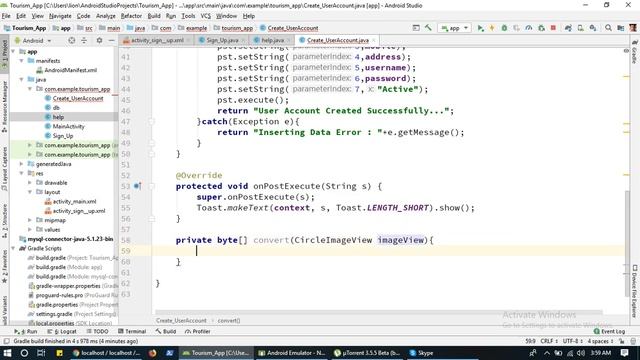Screen dimensions: 640x360
Task: Click the CRLF line separator status entry
Action: tap(549, 341)
